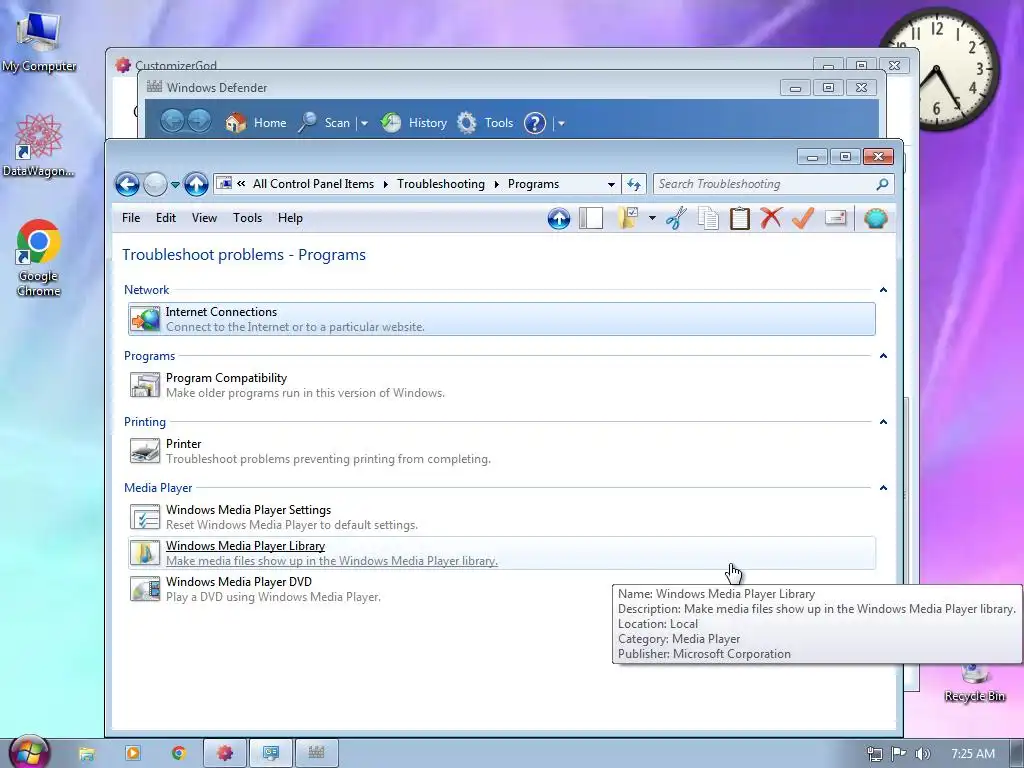Click the blue Up arrow toolbar icon
1024x768 pixels.
click(x=559, y=219)
